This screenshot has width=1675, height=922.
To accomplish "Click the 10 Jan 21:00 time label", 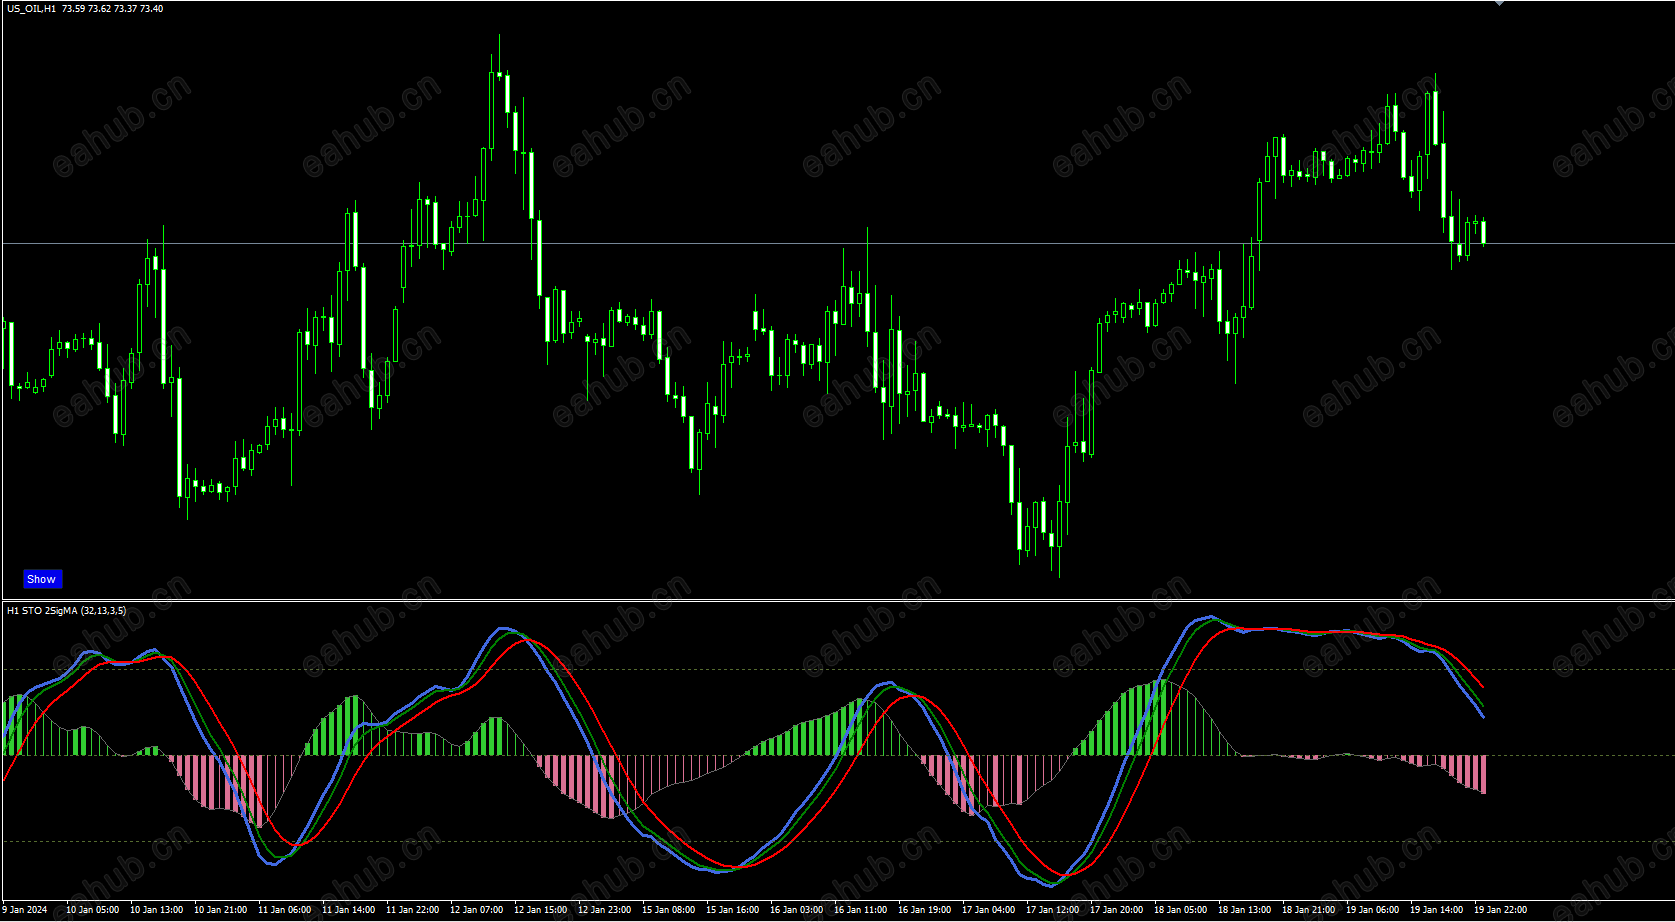I will (220, 910).
